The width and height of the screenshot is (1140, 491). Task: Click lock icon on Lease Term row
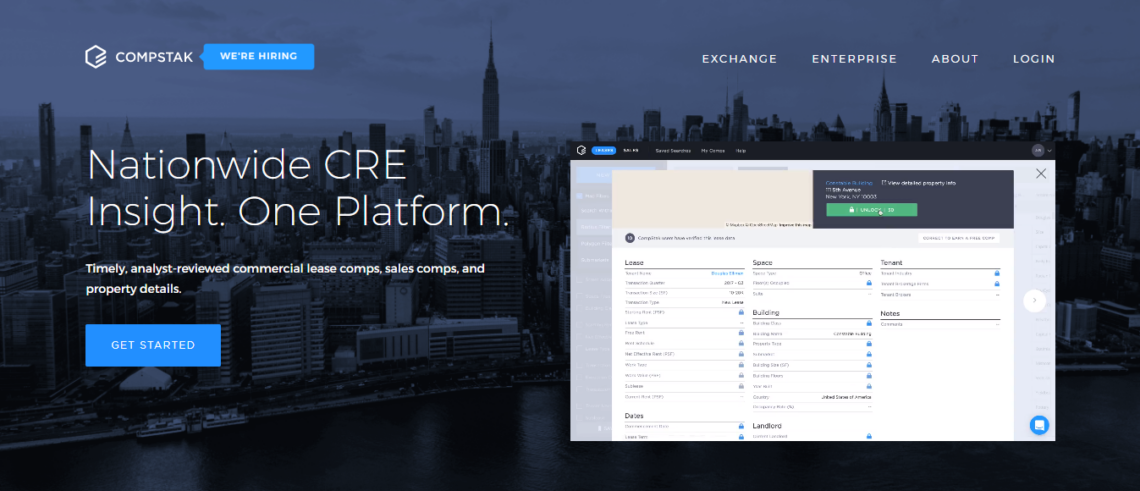point(741,436)
